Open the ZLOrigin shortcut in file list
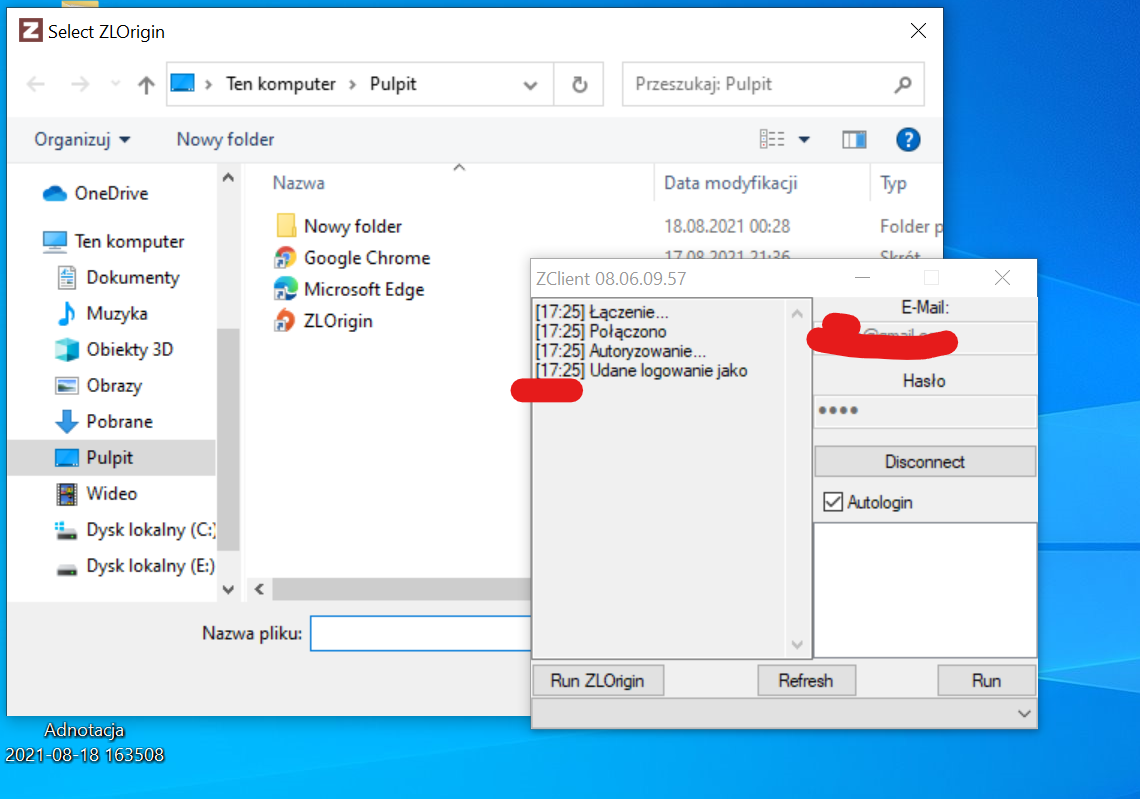1140x799 pixels. tap(338, 321)
